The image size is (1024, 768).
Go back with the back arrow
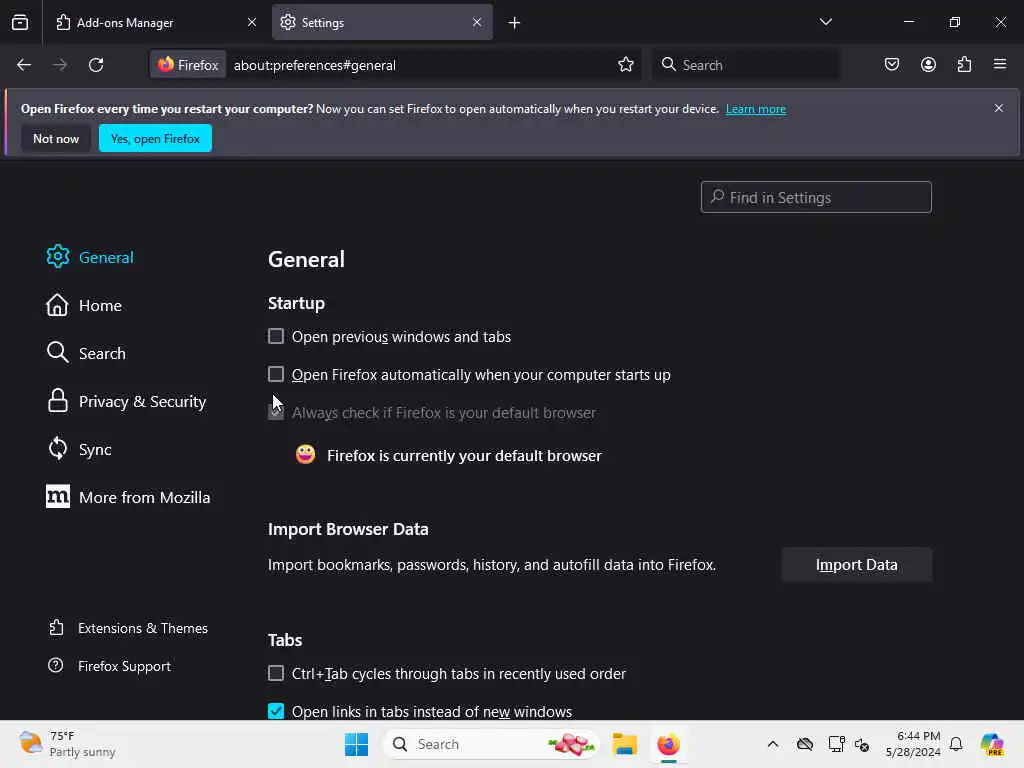pos(24,65)
